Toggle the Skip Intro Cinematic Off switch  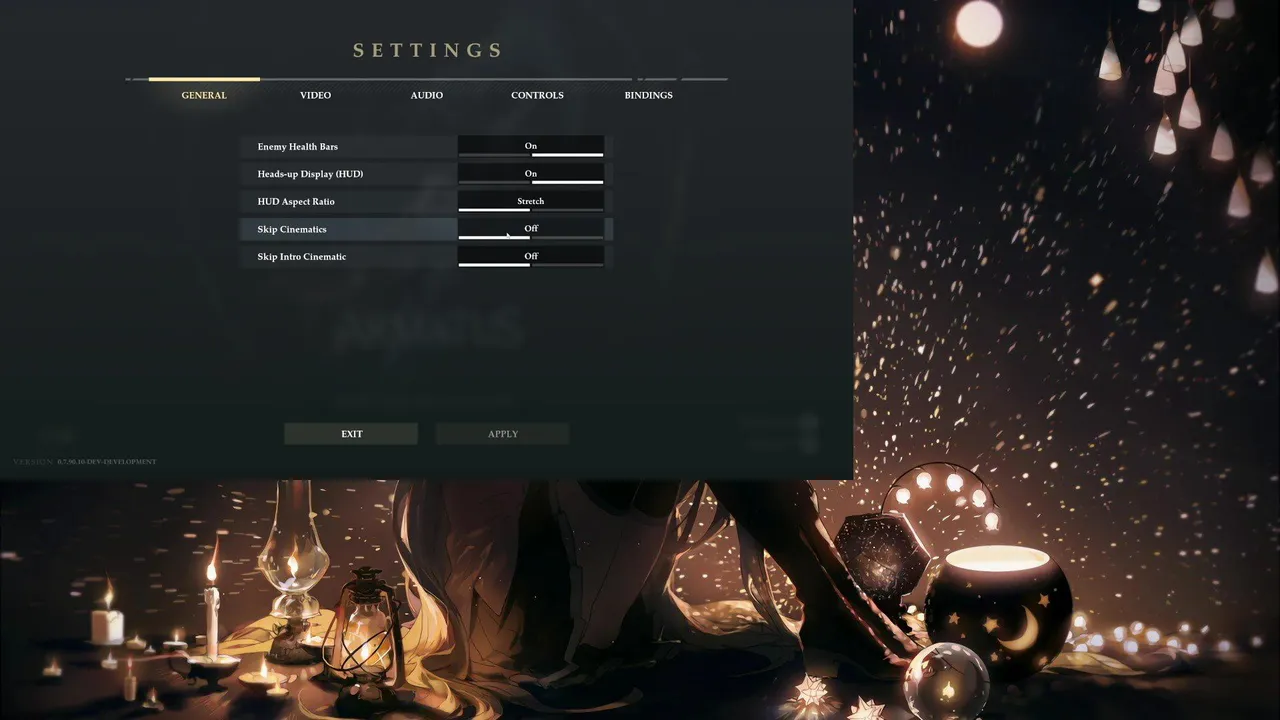pyautogui.click(x=531, y=256)
